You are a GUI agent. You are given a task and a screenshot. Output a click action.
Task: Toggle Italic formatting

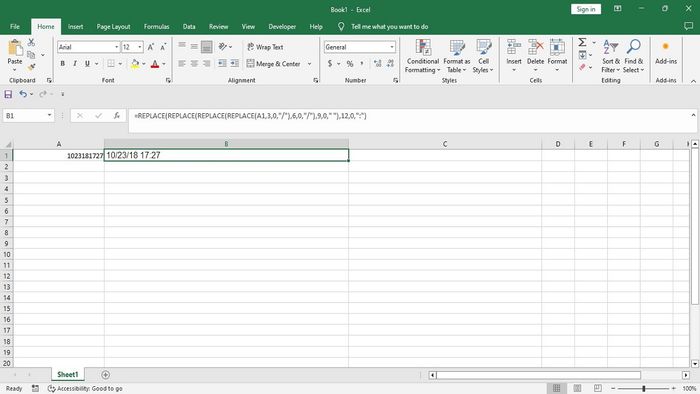(x=75, y=64)
